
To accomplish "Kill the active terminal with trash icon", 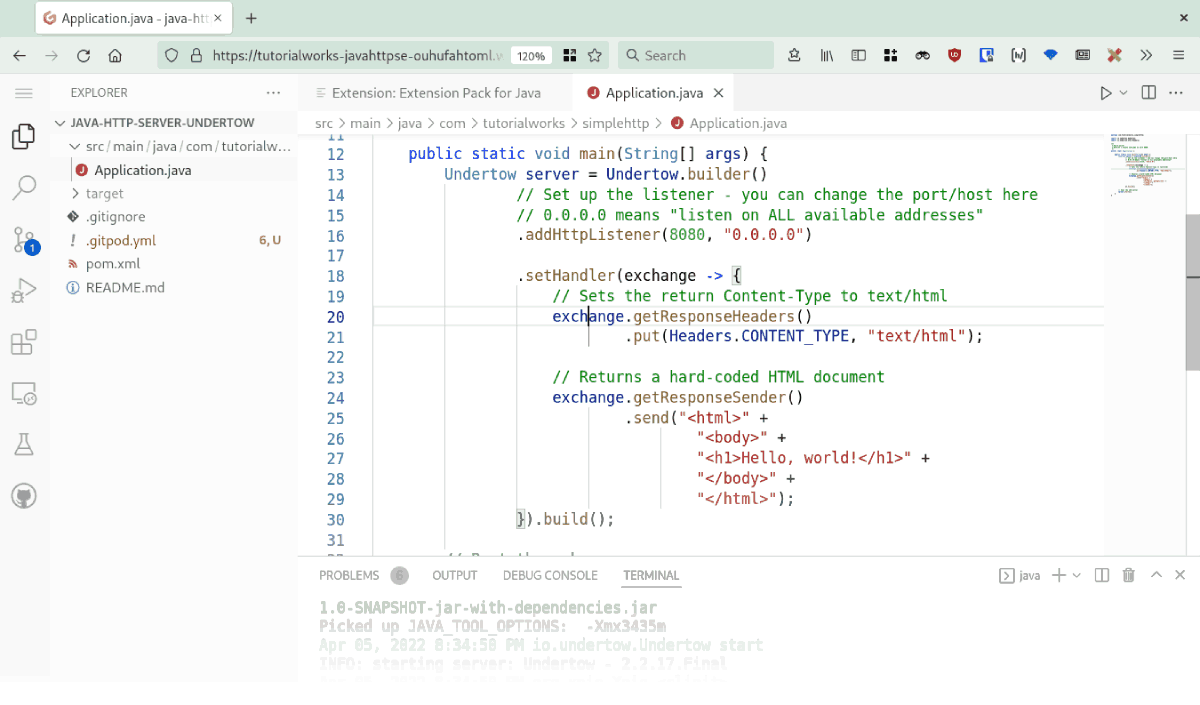I will coord(1128,575).
